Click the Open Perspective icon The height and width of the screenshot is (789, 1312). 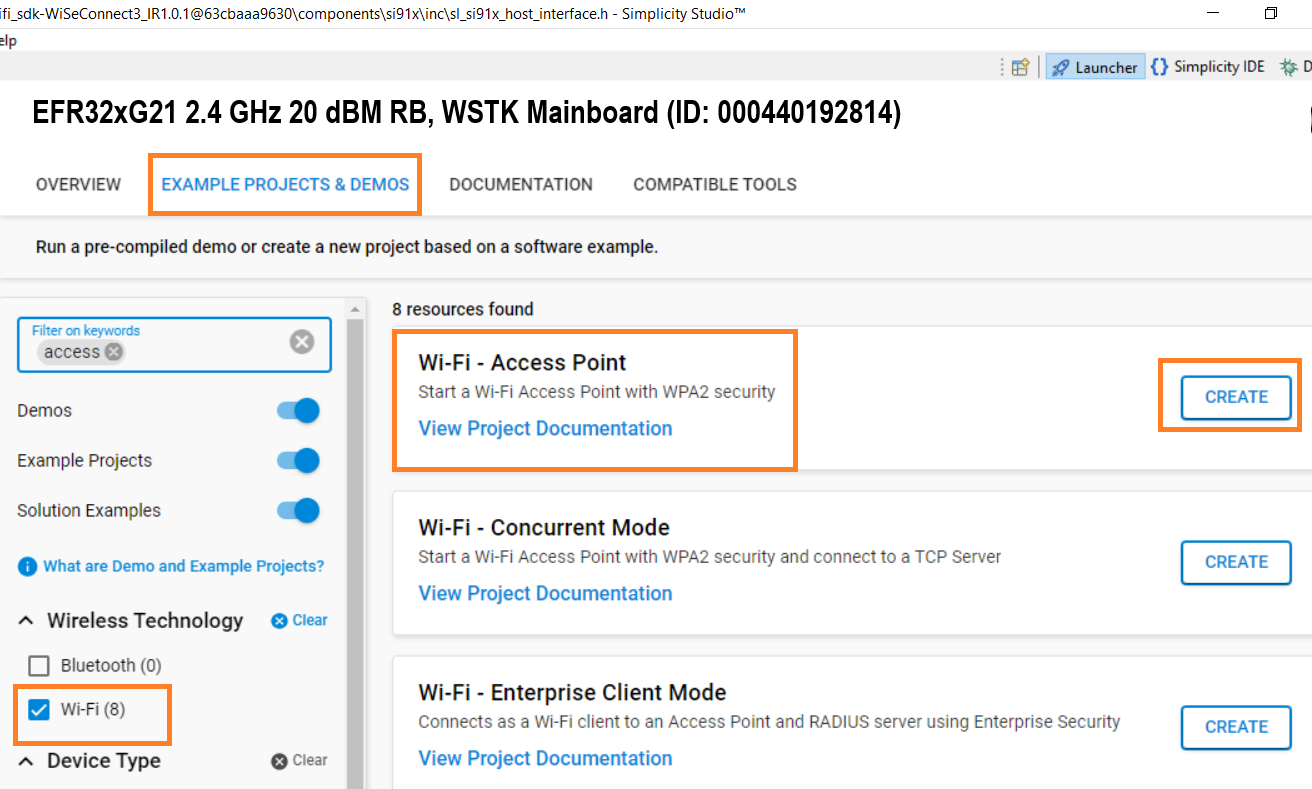1020,67
